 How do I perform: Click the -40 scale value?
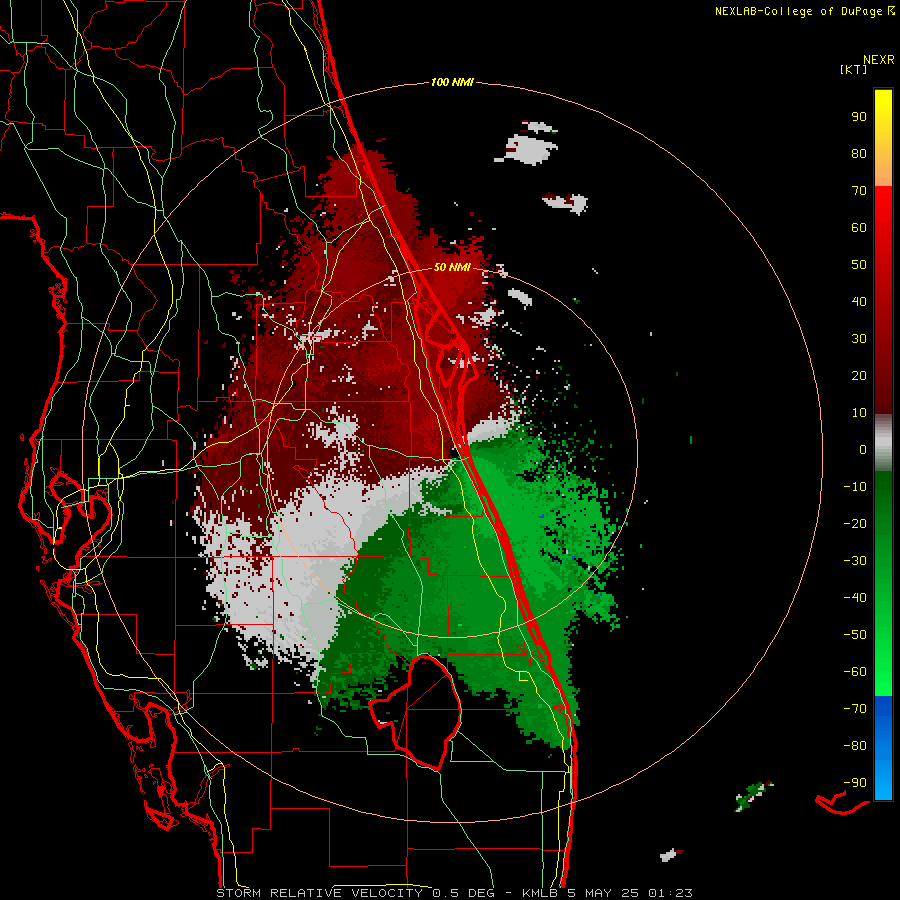point(855,598)
